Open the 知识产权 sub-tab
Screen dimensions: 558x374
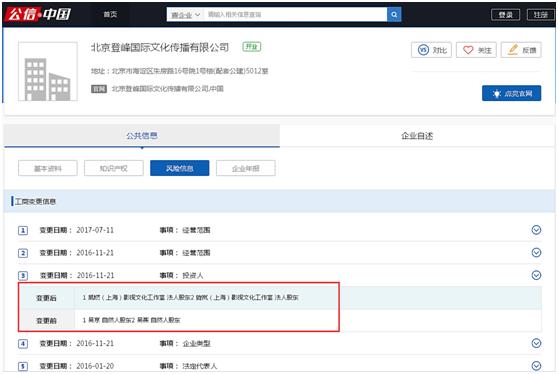click(x=114, y=168)
